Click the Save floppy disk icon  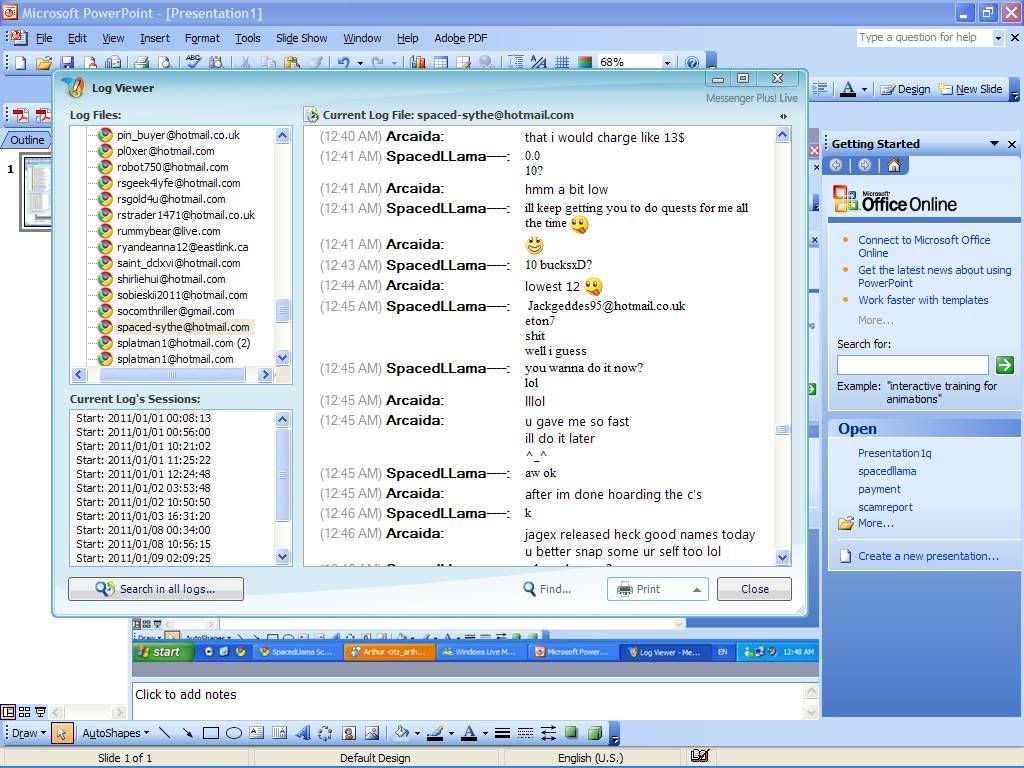[x=67, y=62]
